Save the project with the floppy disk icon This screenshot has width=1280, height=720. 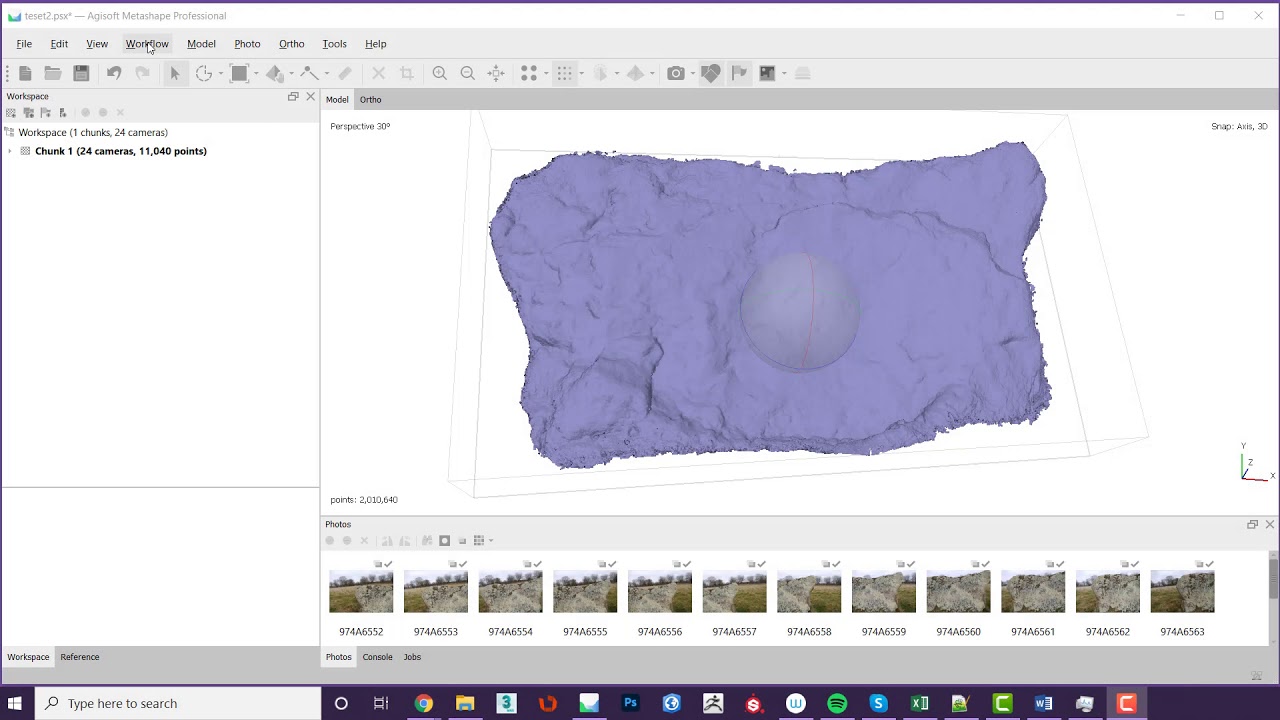[81, 73]
